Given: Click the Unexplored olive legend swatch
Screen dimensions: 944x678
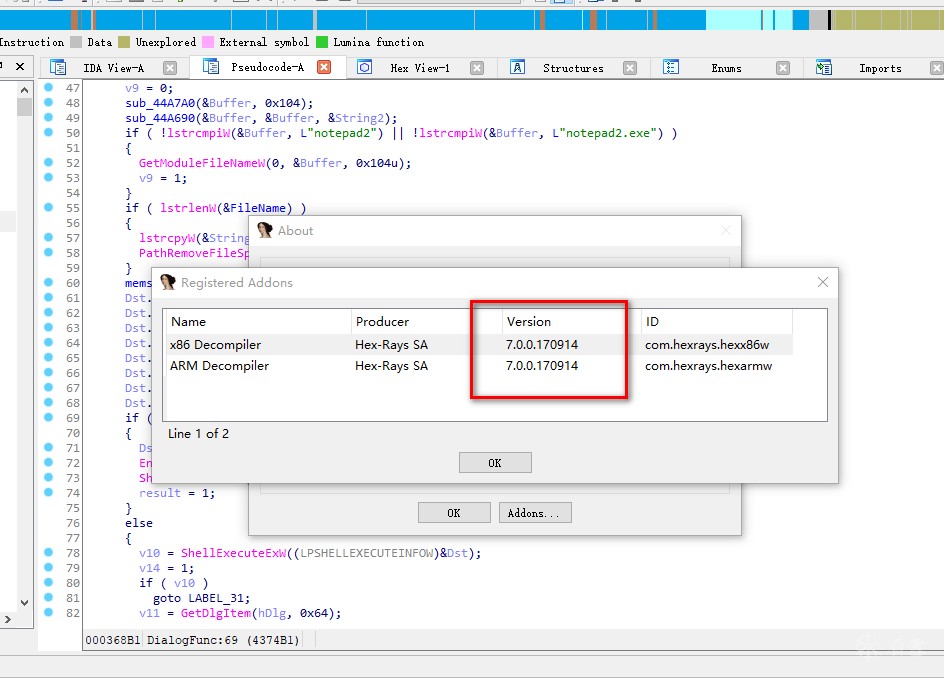Looking at the screenshot, I should pyautogui.click(x=124, y=42).
